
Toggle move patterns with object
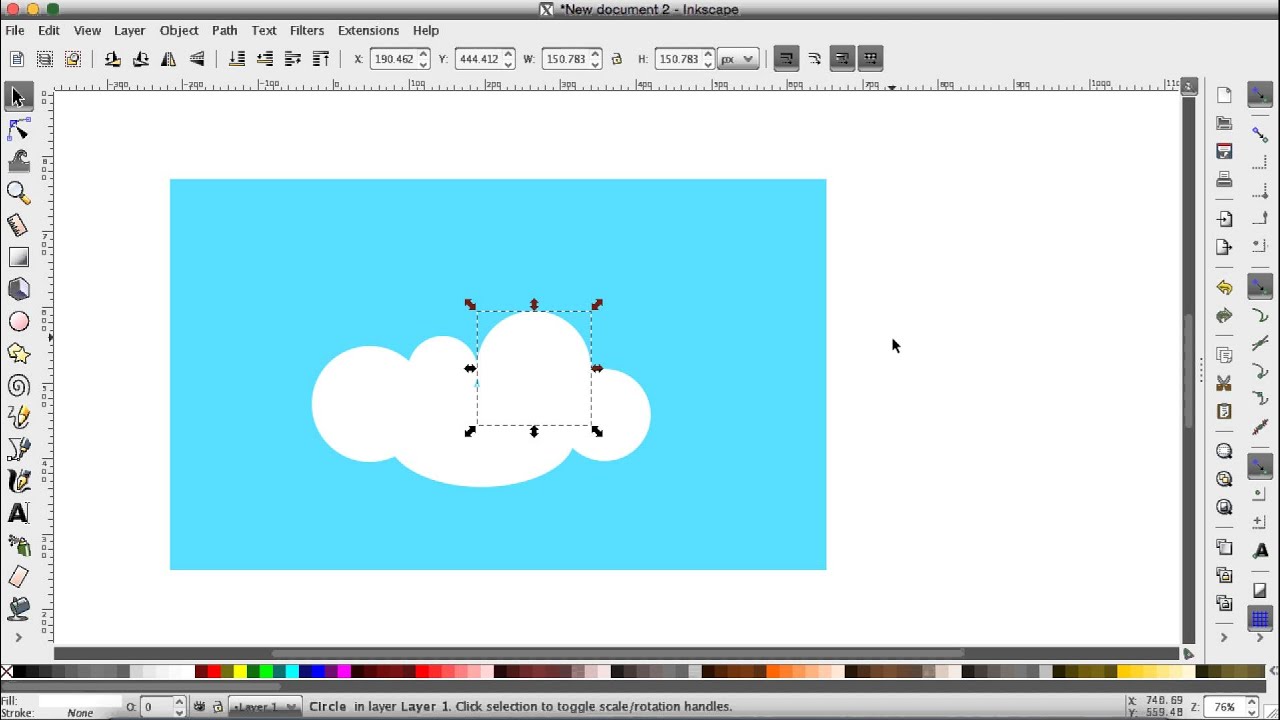pos(870,59)
